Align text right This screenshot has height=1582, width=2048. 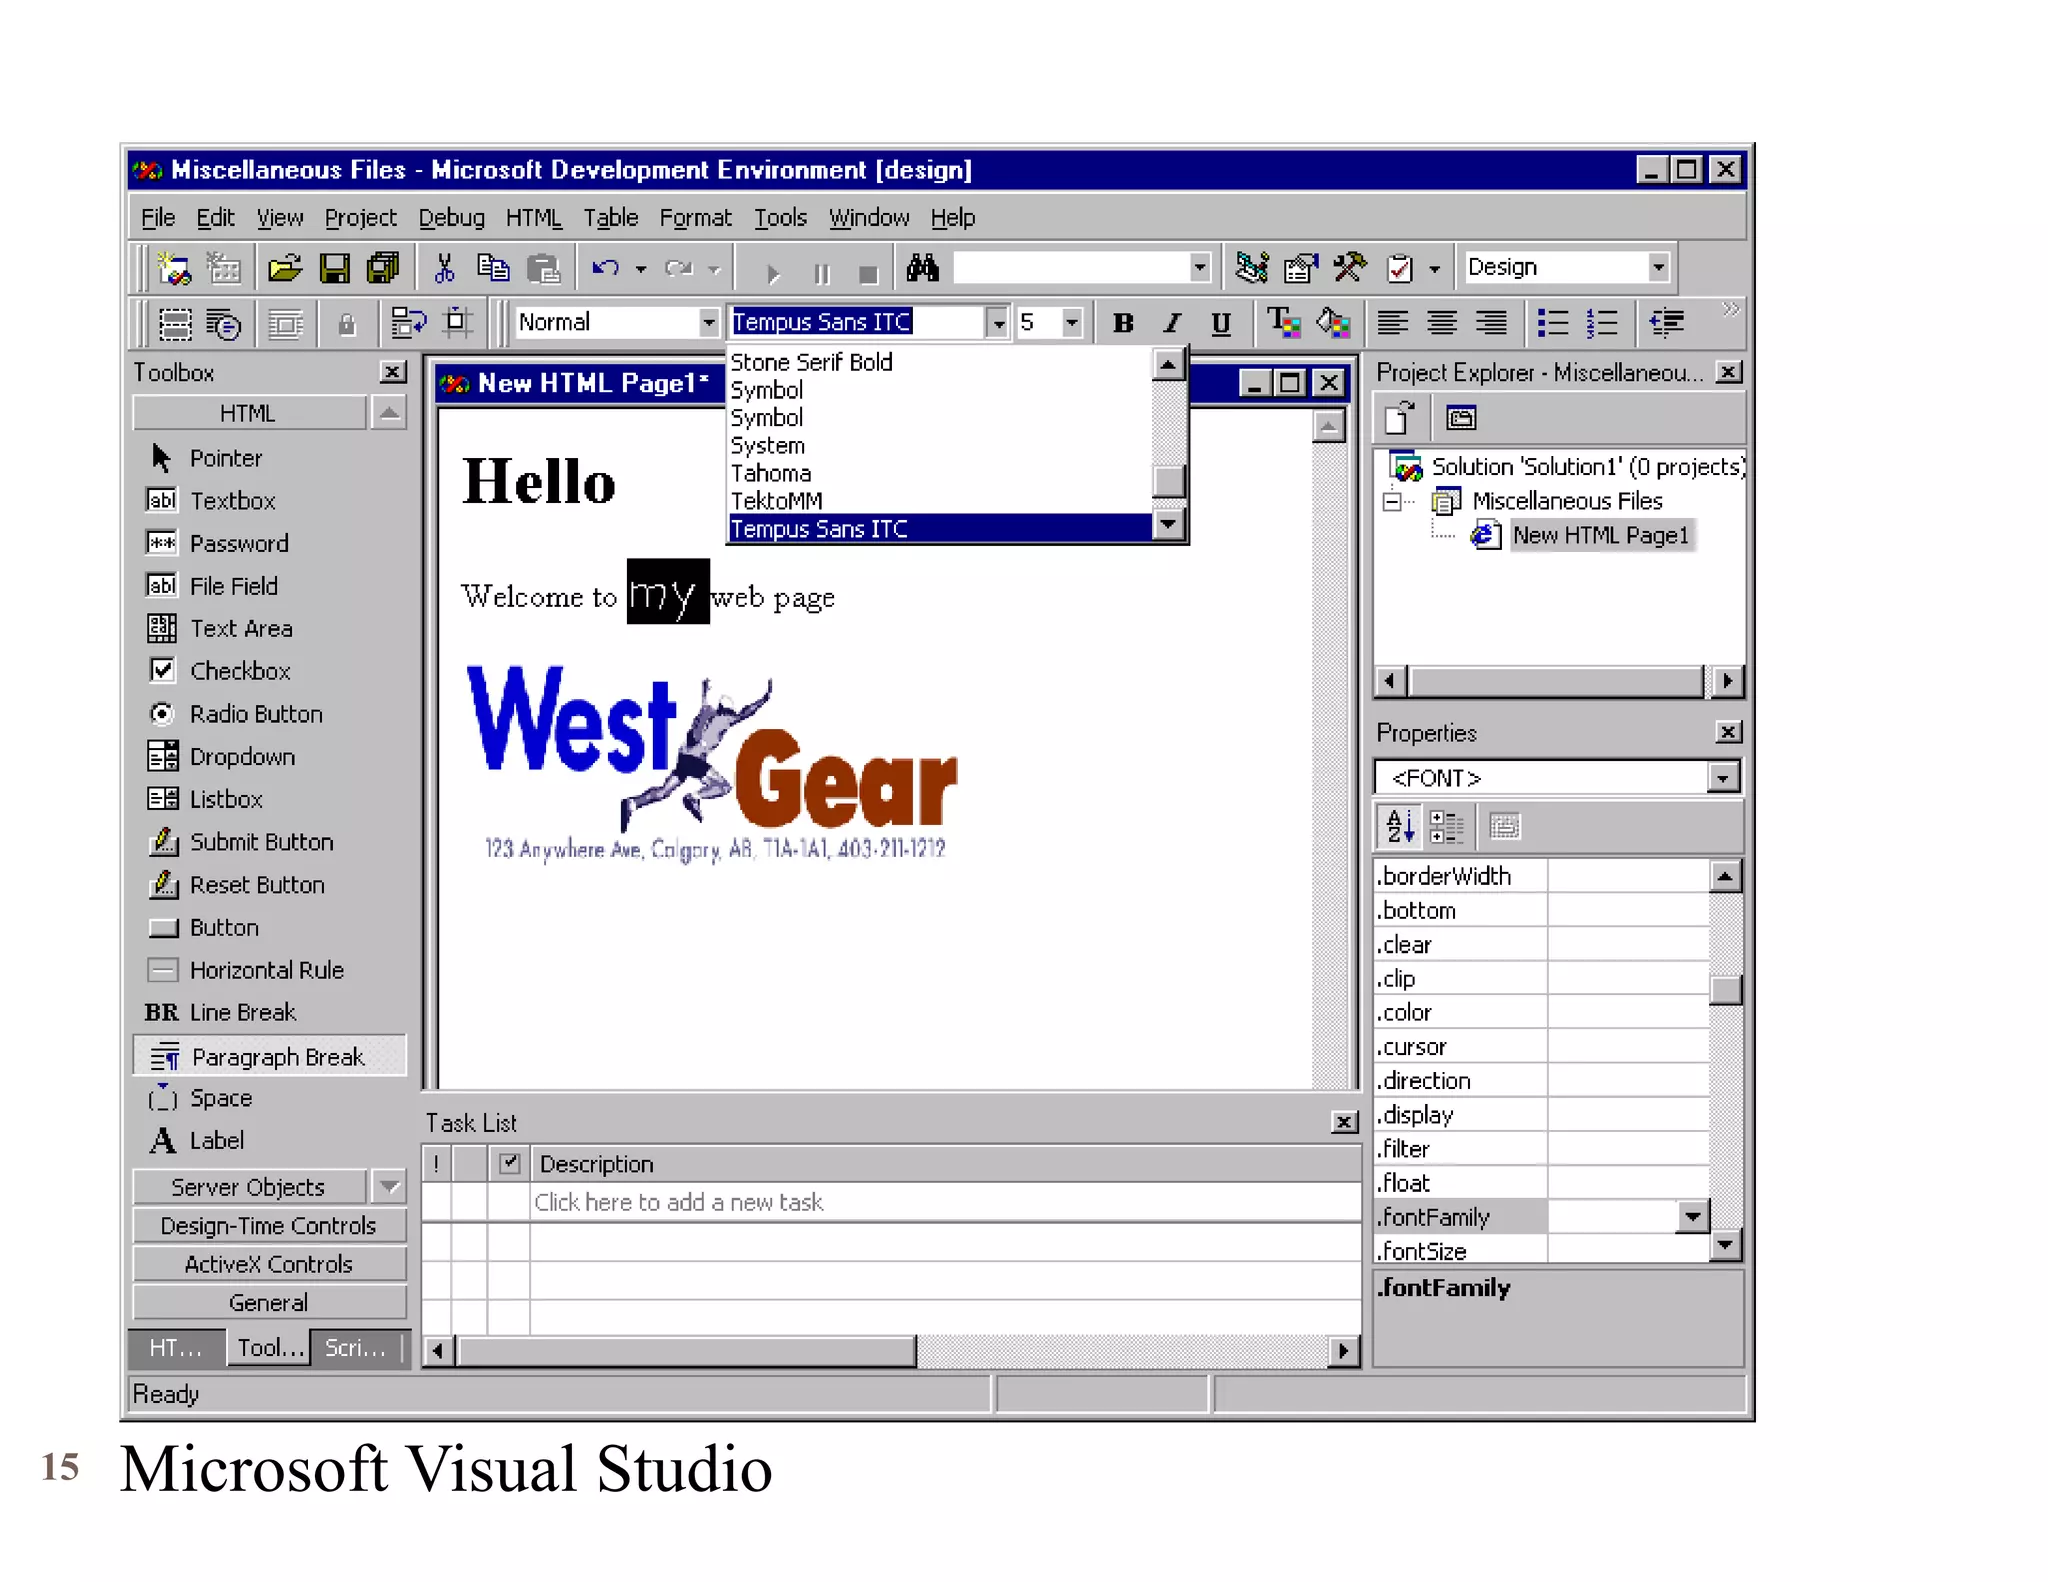click(x=1491, y=323)
